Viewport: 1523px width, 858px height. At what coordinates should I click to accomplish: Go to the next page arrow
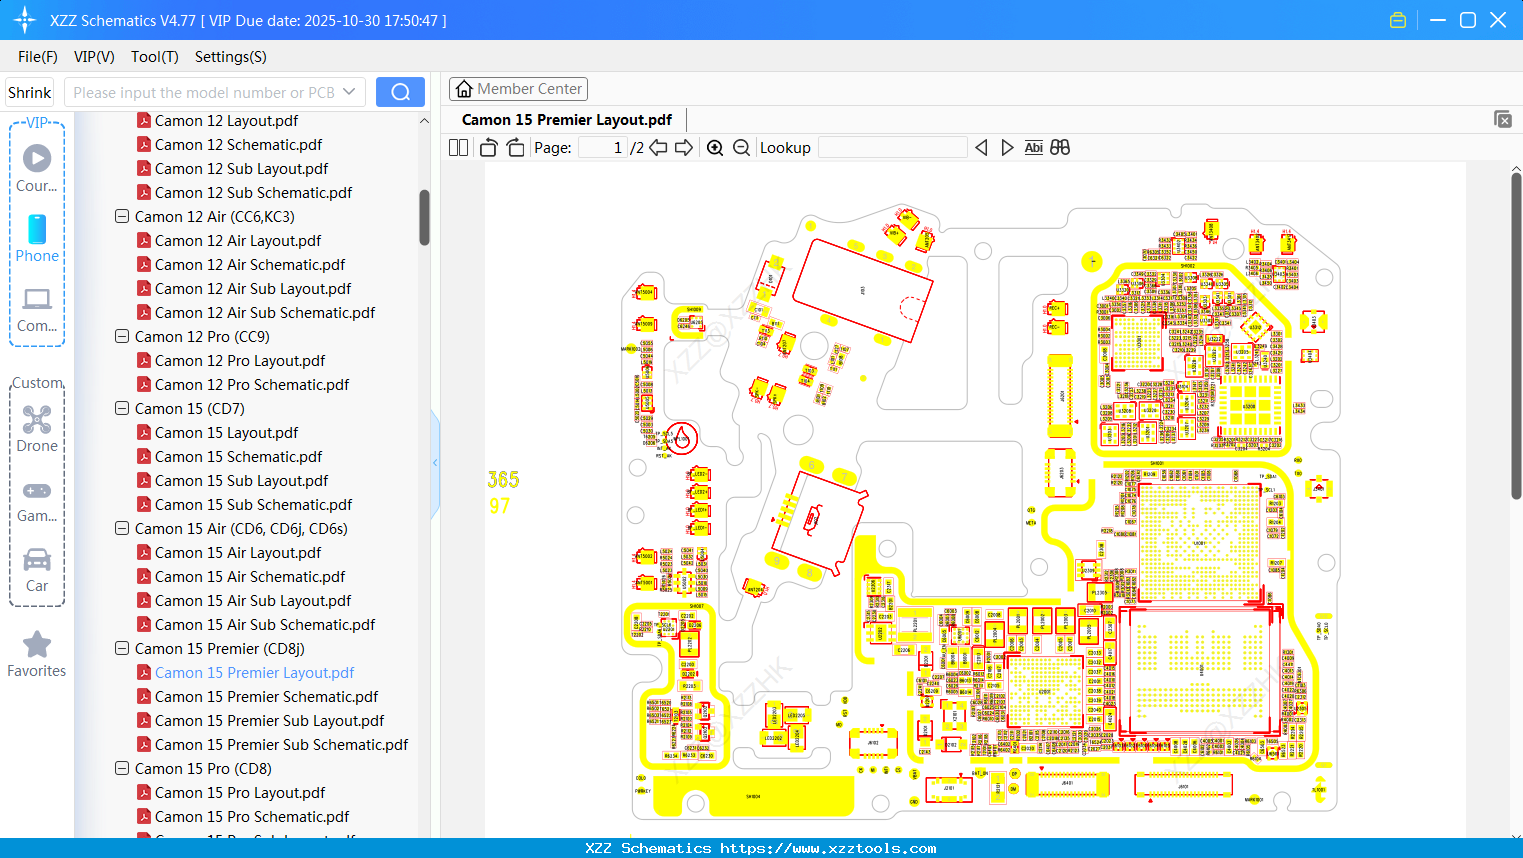684,148
